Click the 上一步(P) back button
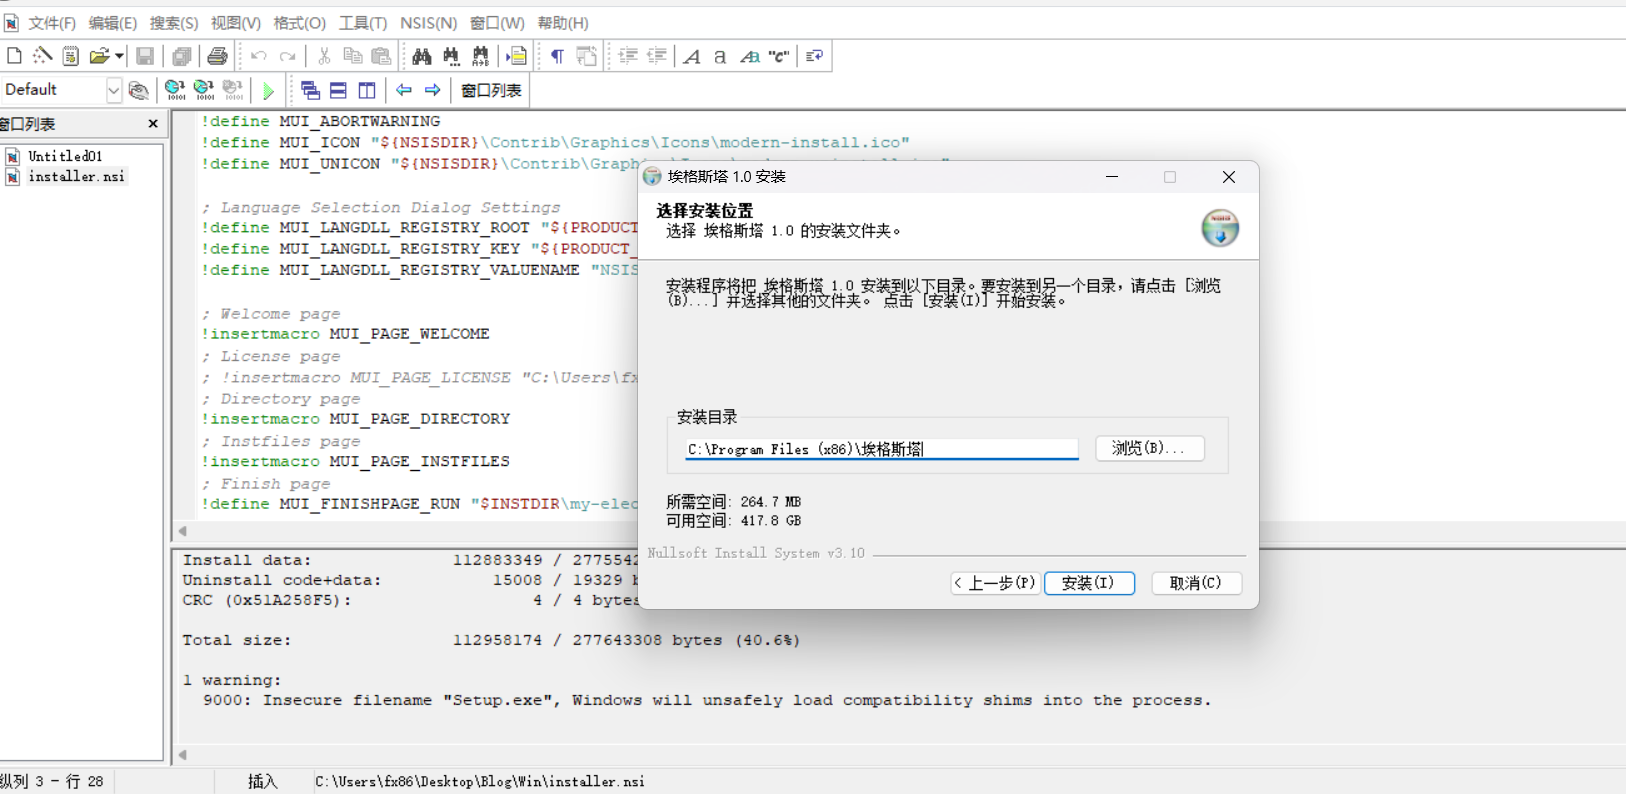The image size is (1626, 794). [995, 583]
